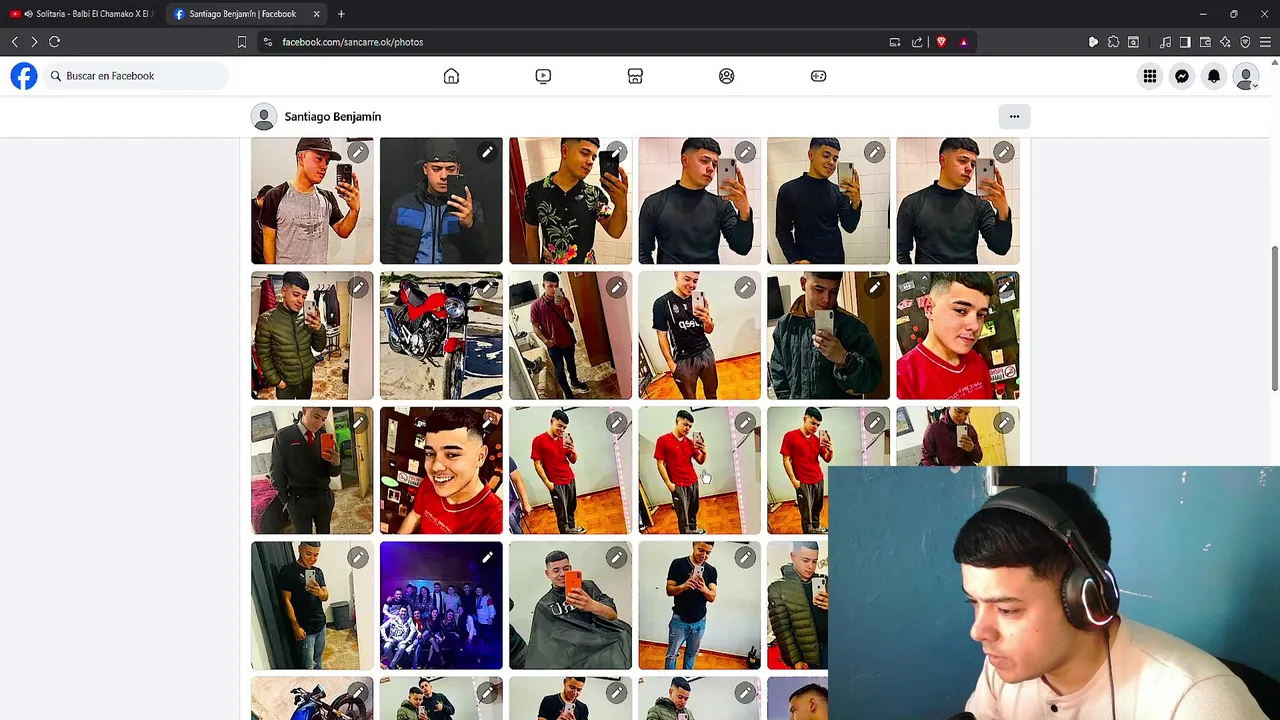This screenshot has width=1280, height=720.
Task: Open the gray shirt cap selfie photo
Action: tap(312, 201)
